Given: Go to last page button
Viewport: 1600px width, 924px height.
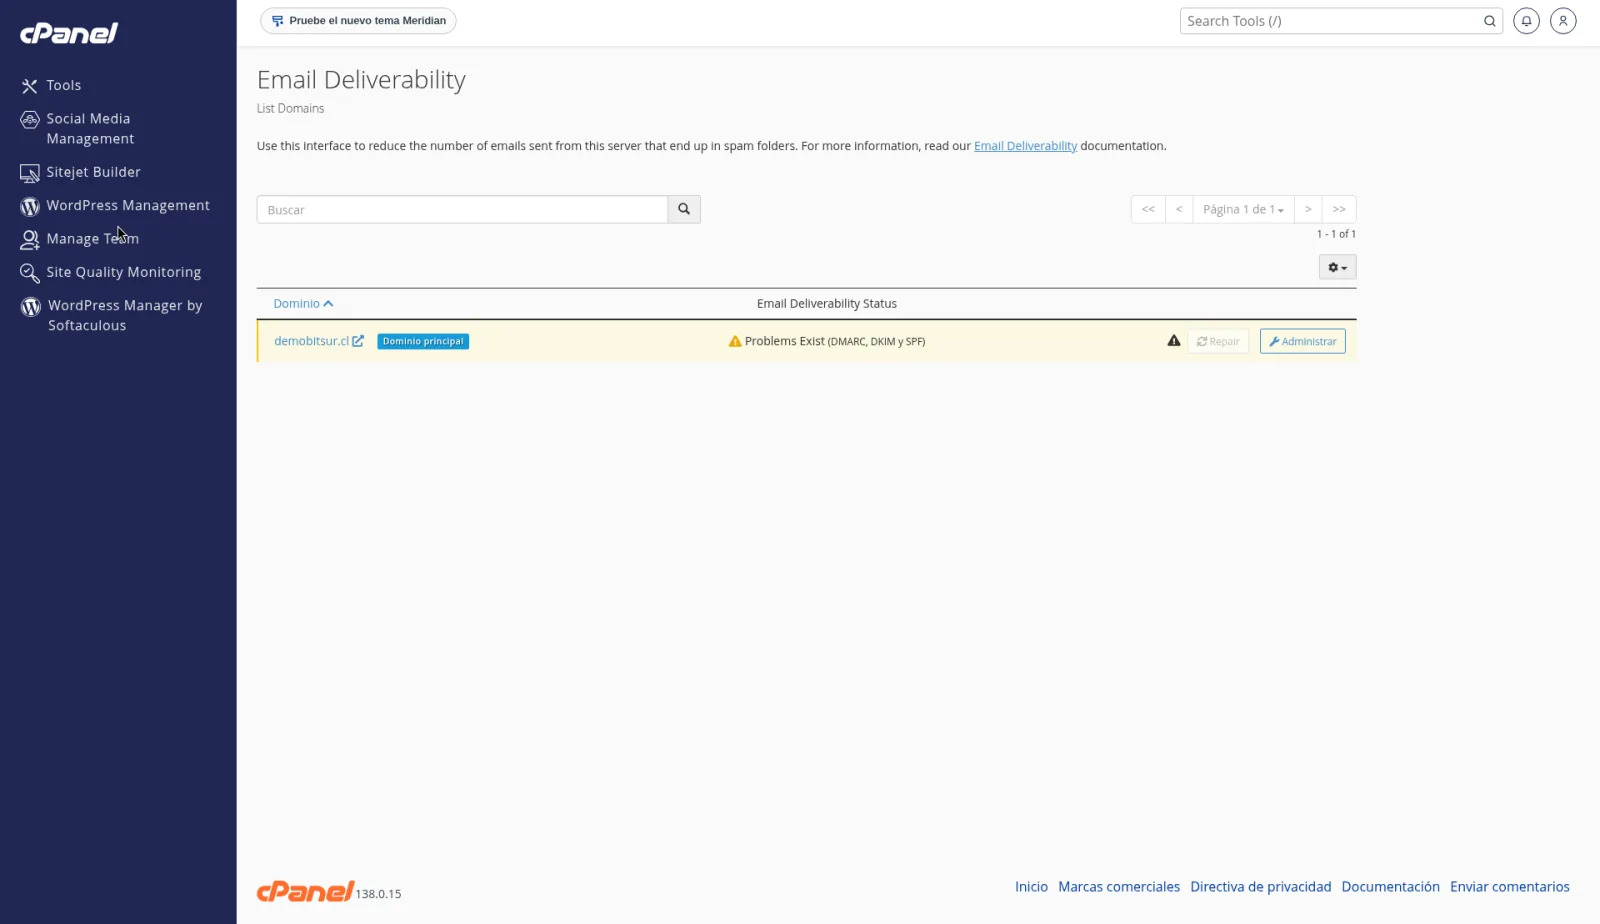Looking at the screenshot, I should pyautogui.click(x=1339, y=210).
